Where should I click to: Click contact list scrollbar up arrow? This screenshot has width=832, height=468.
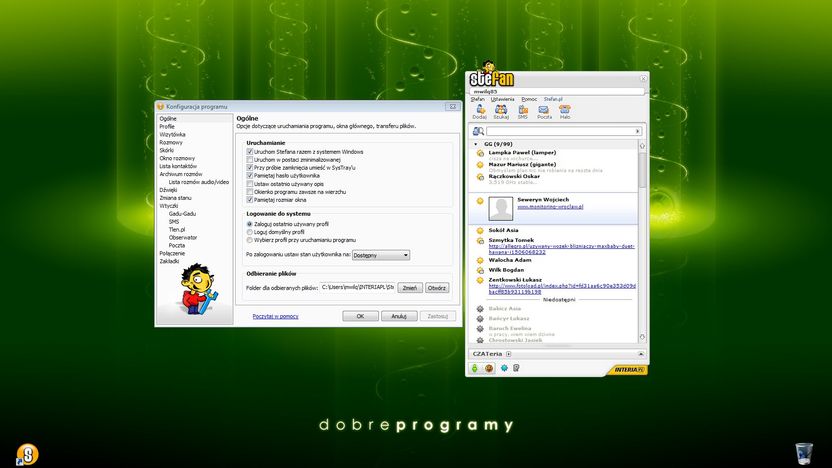coord(642,146)
